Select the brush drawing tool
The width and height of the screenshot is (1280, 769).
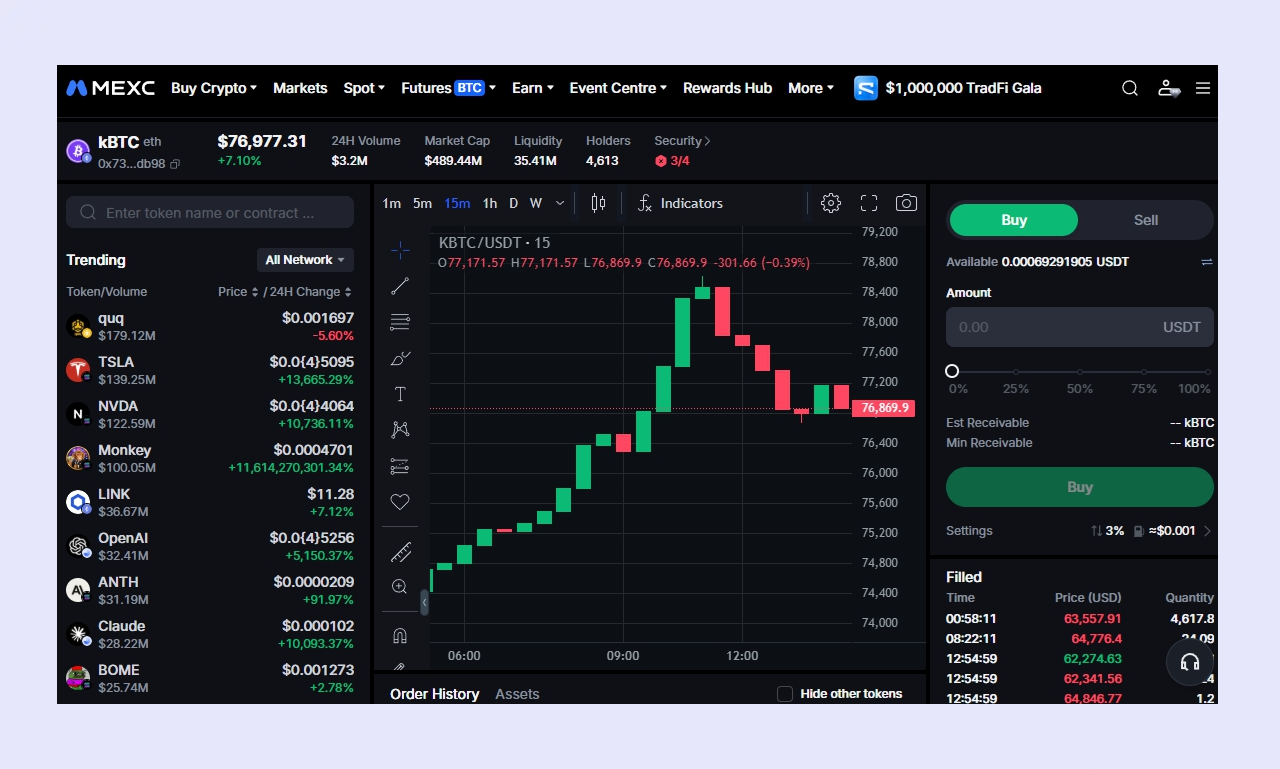click(400, 358)
